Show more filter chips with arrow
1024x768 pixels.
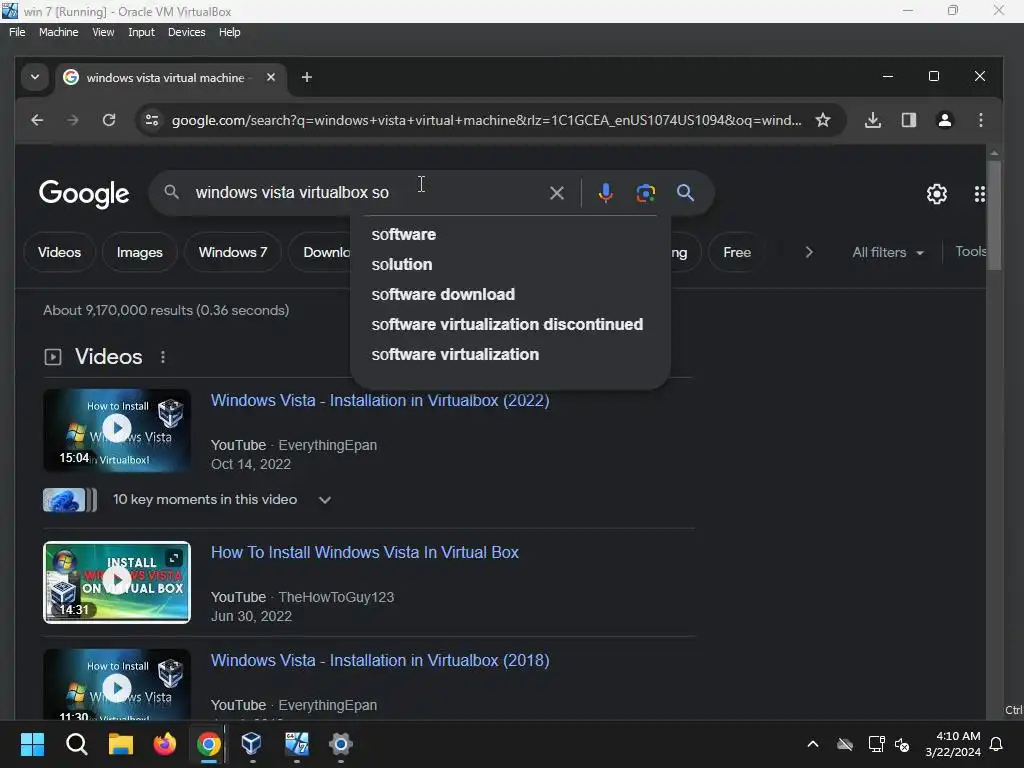tap(808, 252)
